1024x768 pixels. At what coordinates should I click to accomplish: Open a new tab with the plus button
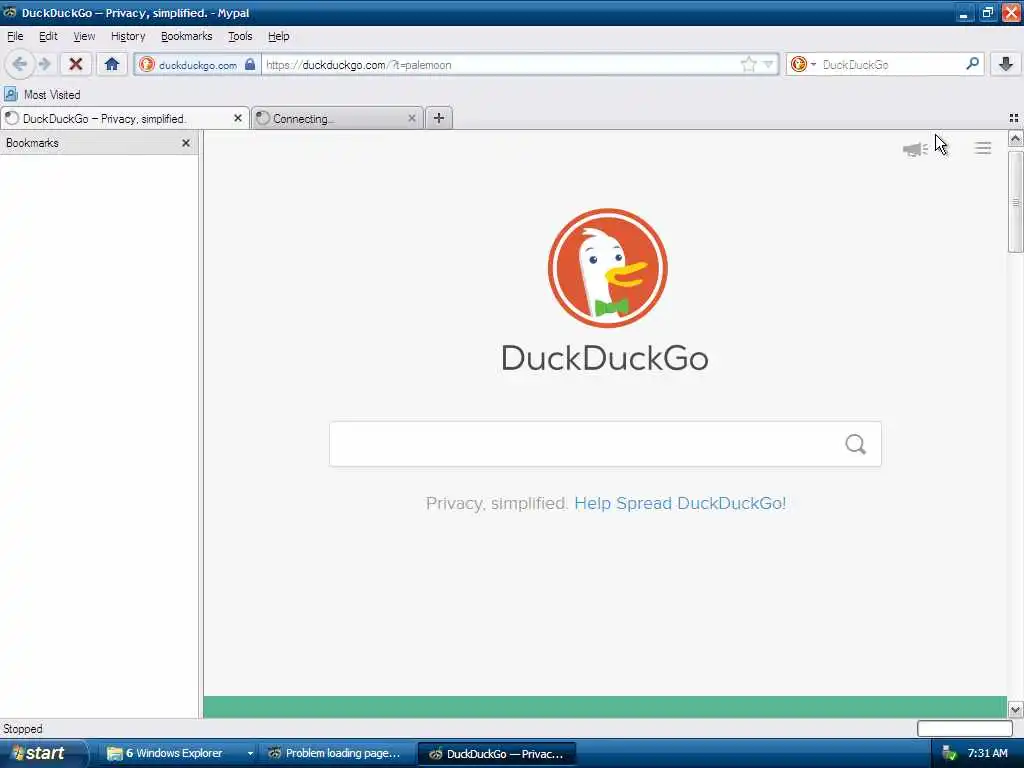tap(439, 118)
